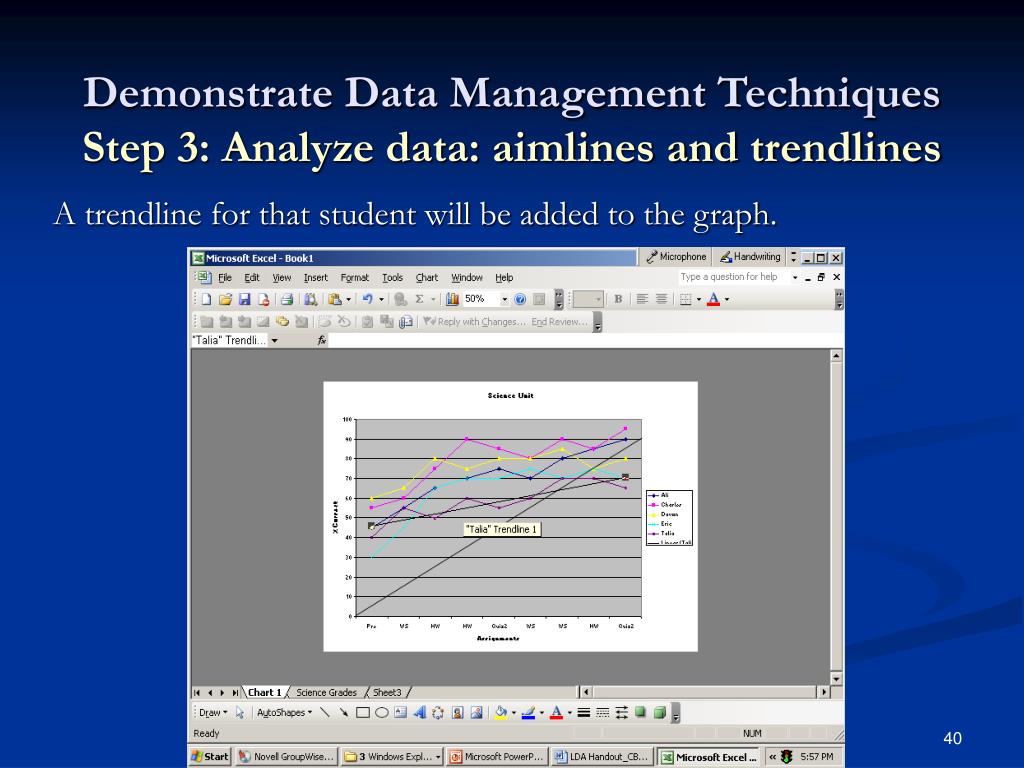Image resolution: width=1024 pixels, height=768 pixels.
Task: Switch to Microsoft PowerPoint in the taskbar
Action: 497,756
